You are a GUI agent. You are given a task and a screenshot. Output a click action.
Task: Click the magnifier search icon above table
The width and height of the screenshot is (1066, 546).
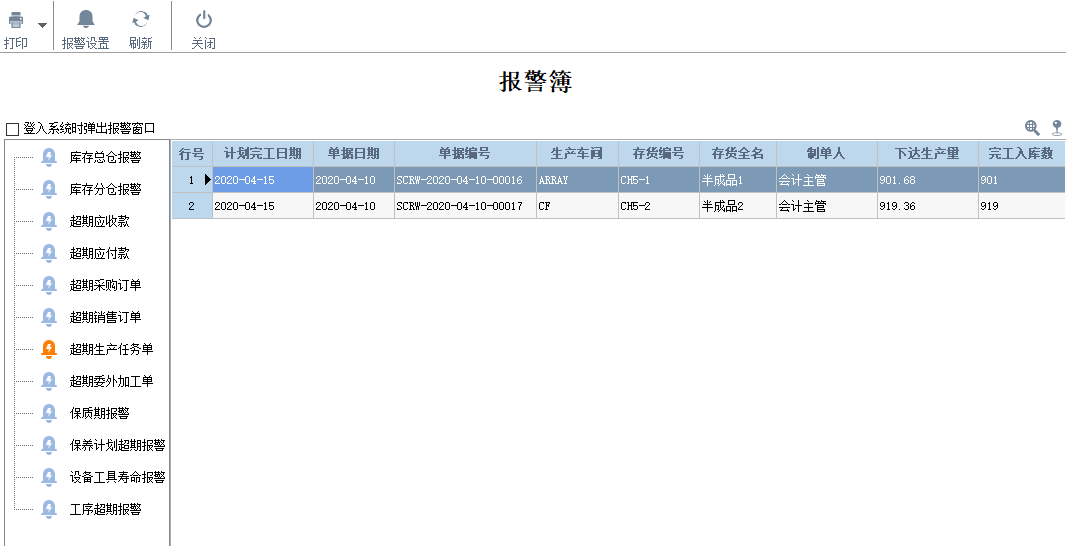(x=1032, y=127)
